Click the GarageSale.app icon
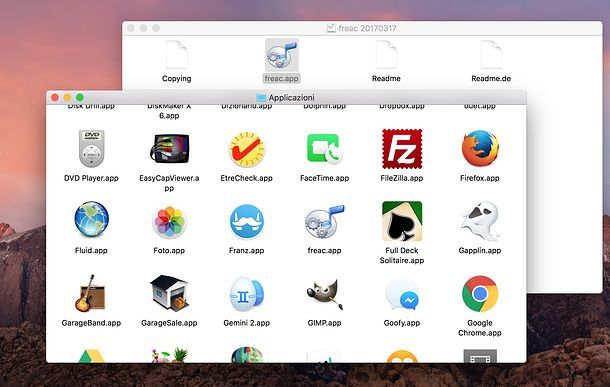Screen dimensions: 610x387 pyautogui.click(x=169, y=293)
